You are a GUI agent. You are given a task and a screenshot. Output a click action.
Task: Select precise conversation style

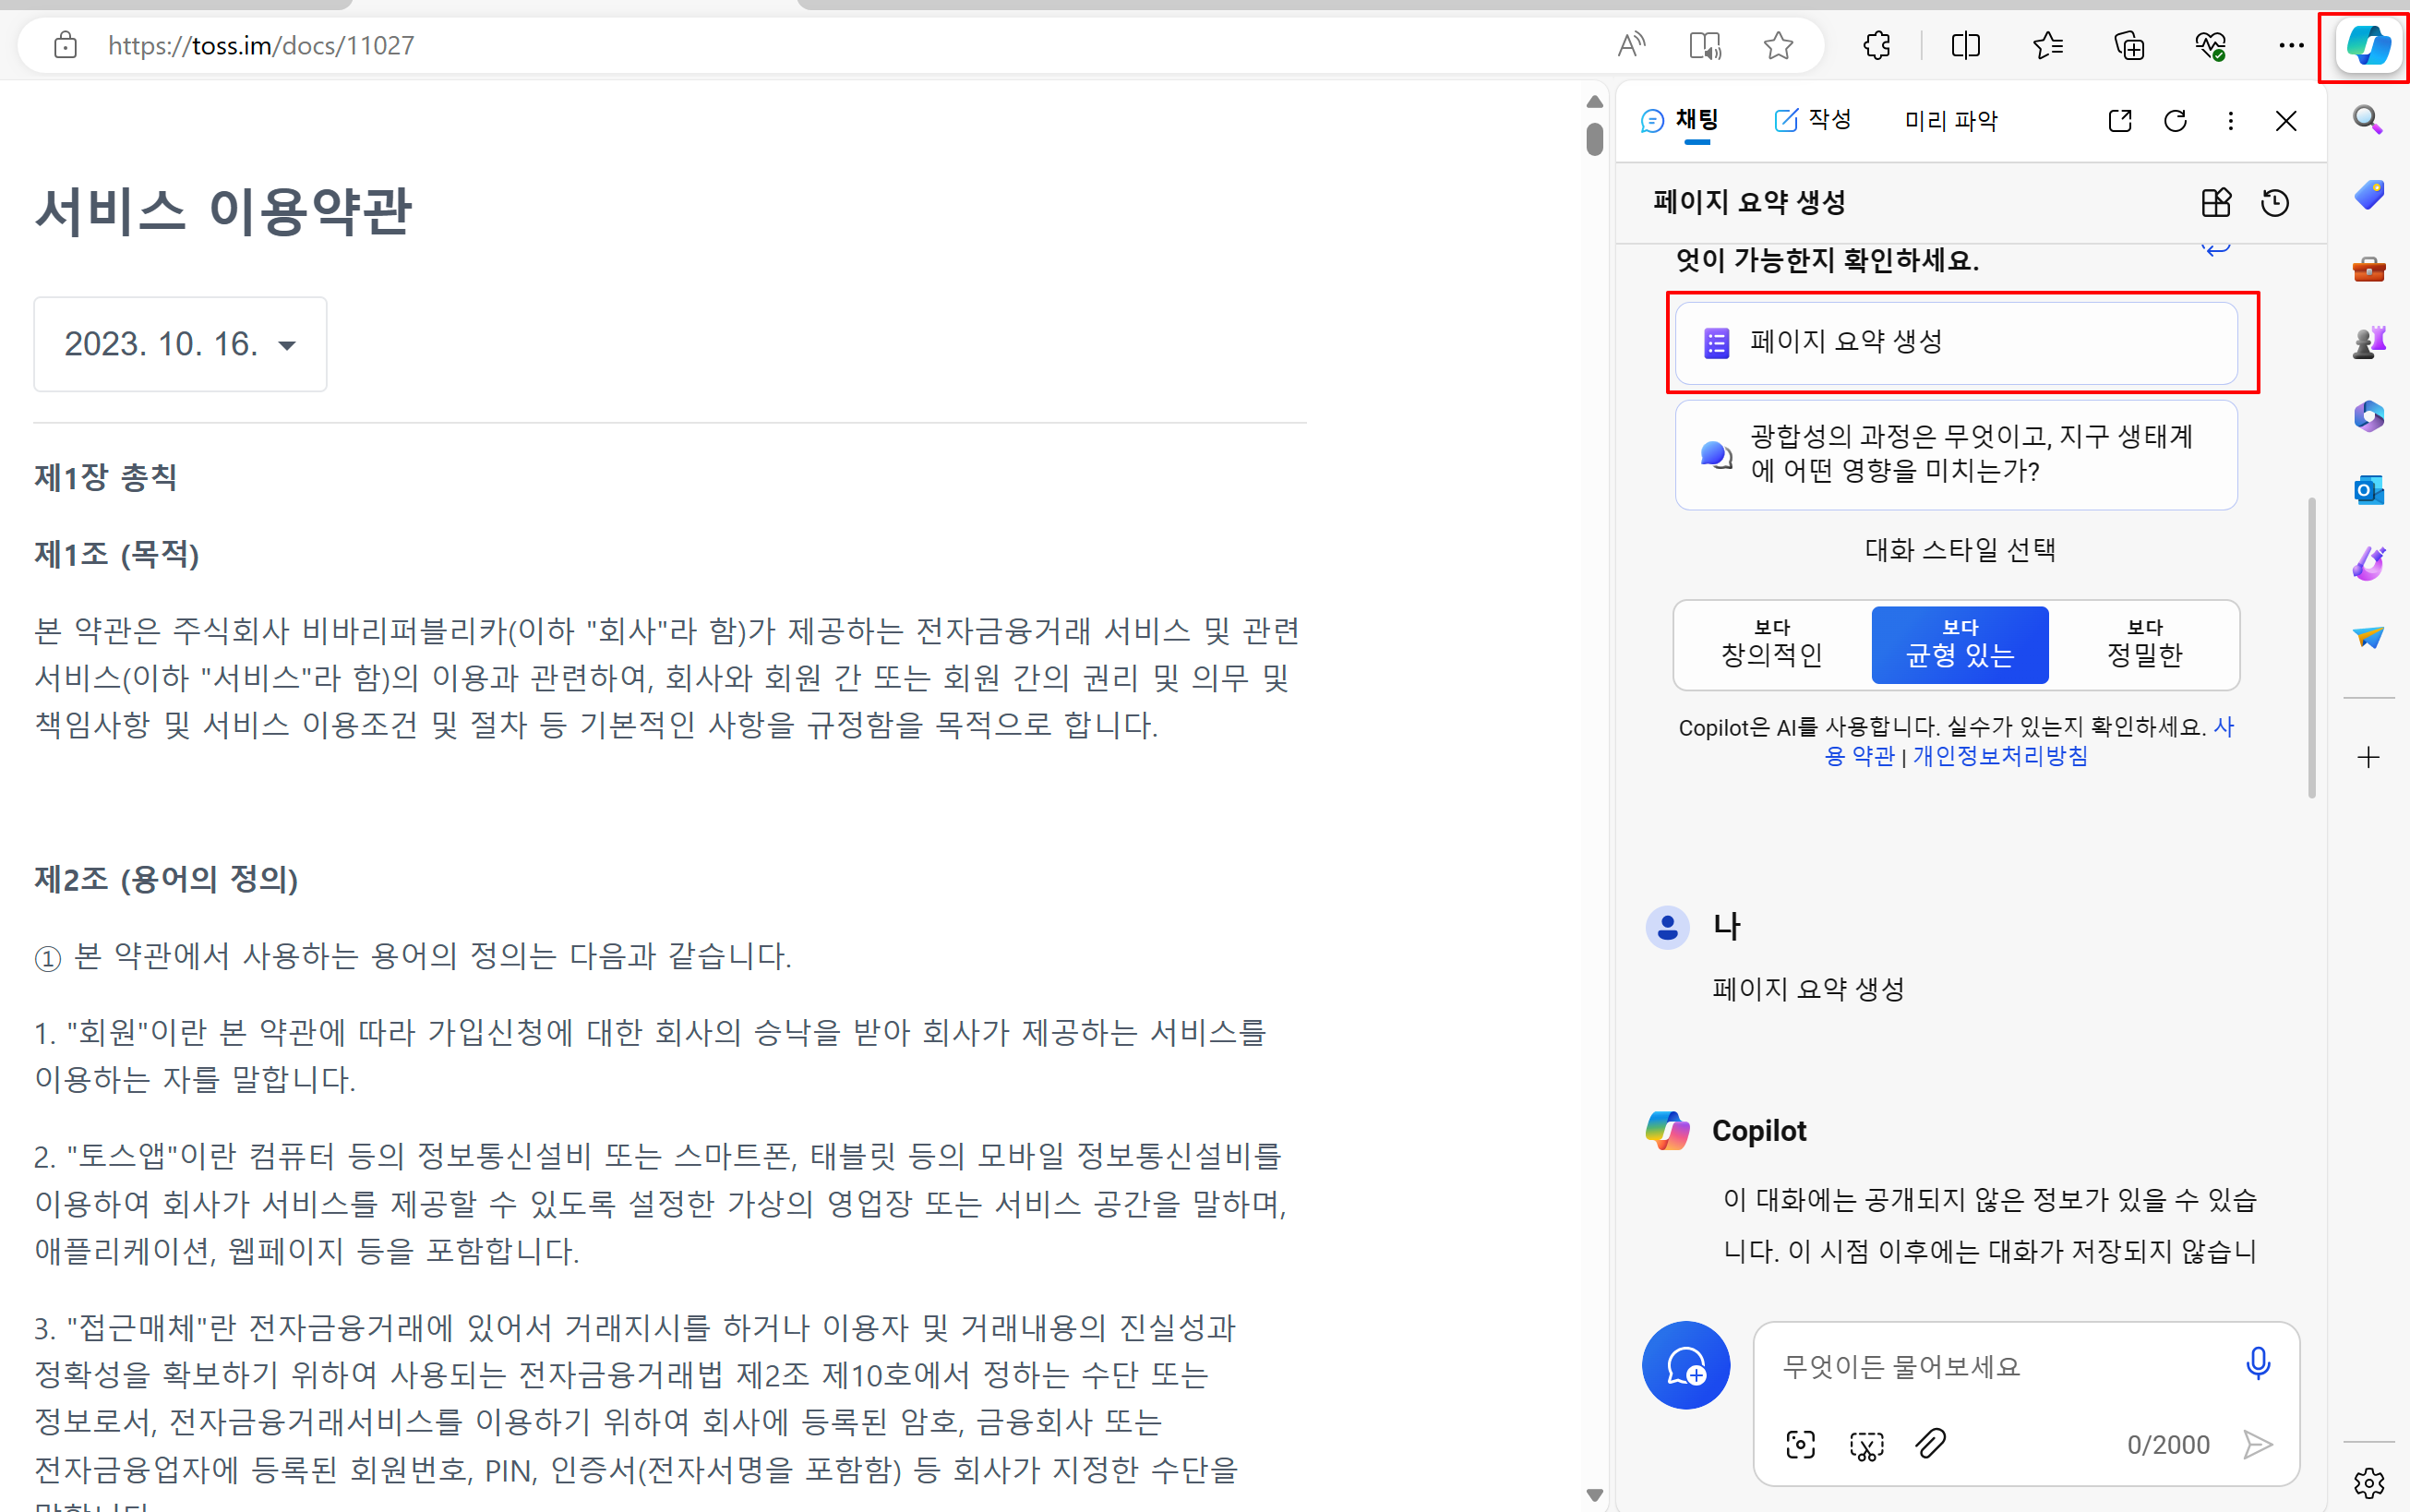[2144, 644]
